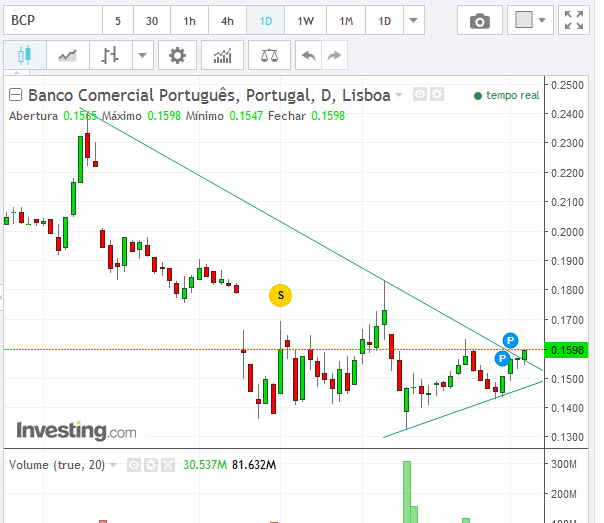Screen dimensions: 604x523
Task: Select the highlighted 1D timeframe
Action: coord(265,20)
